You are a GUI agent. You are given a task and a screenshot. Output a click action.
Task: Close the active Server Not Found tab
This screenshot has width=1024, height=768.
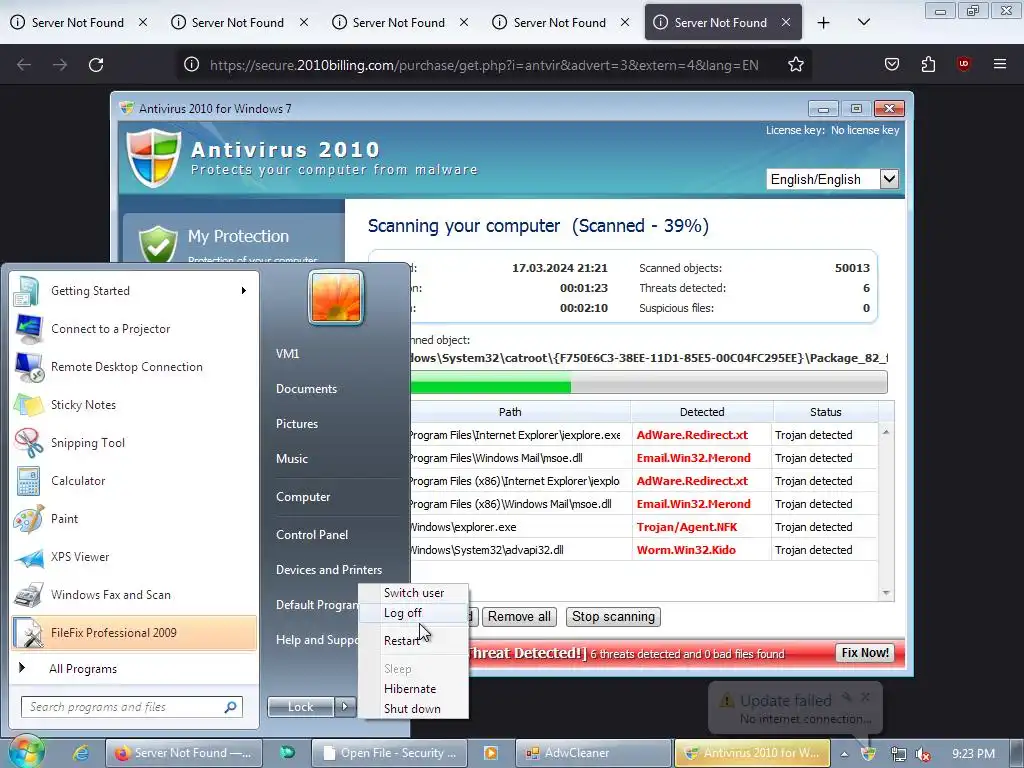786,22
